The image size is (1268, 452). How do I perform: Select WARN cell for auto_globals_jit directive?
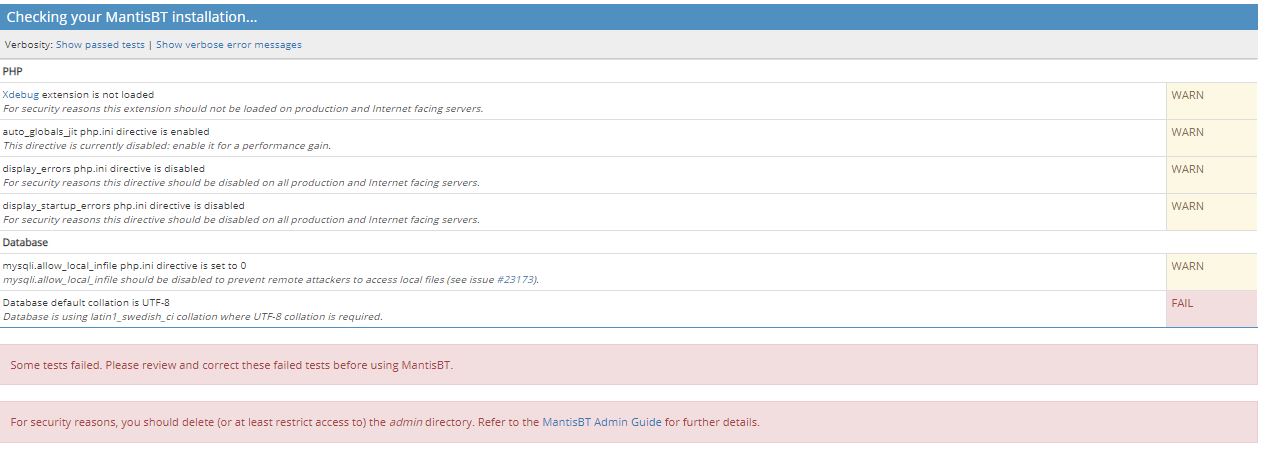[1187, 133]
